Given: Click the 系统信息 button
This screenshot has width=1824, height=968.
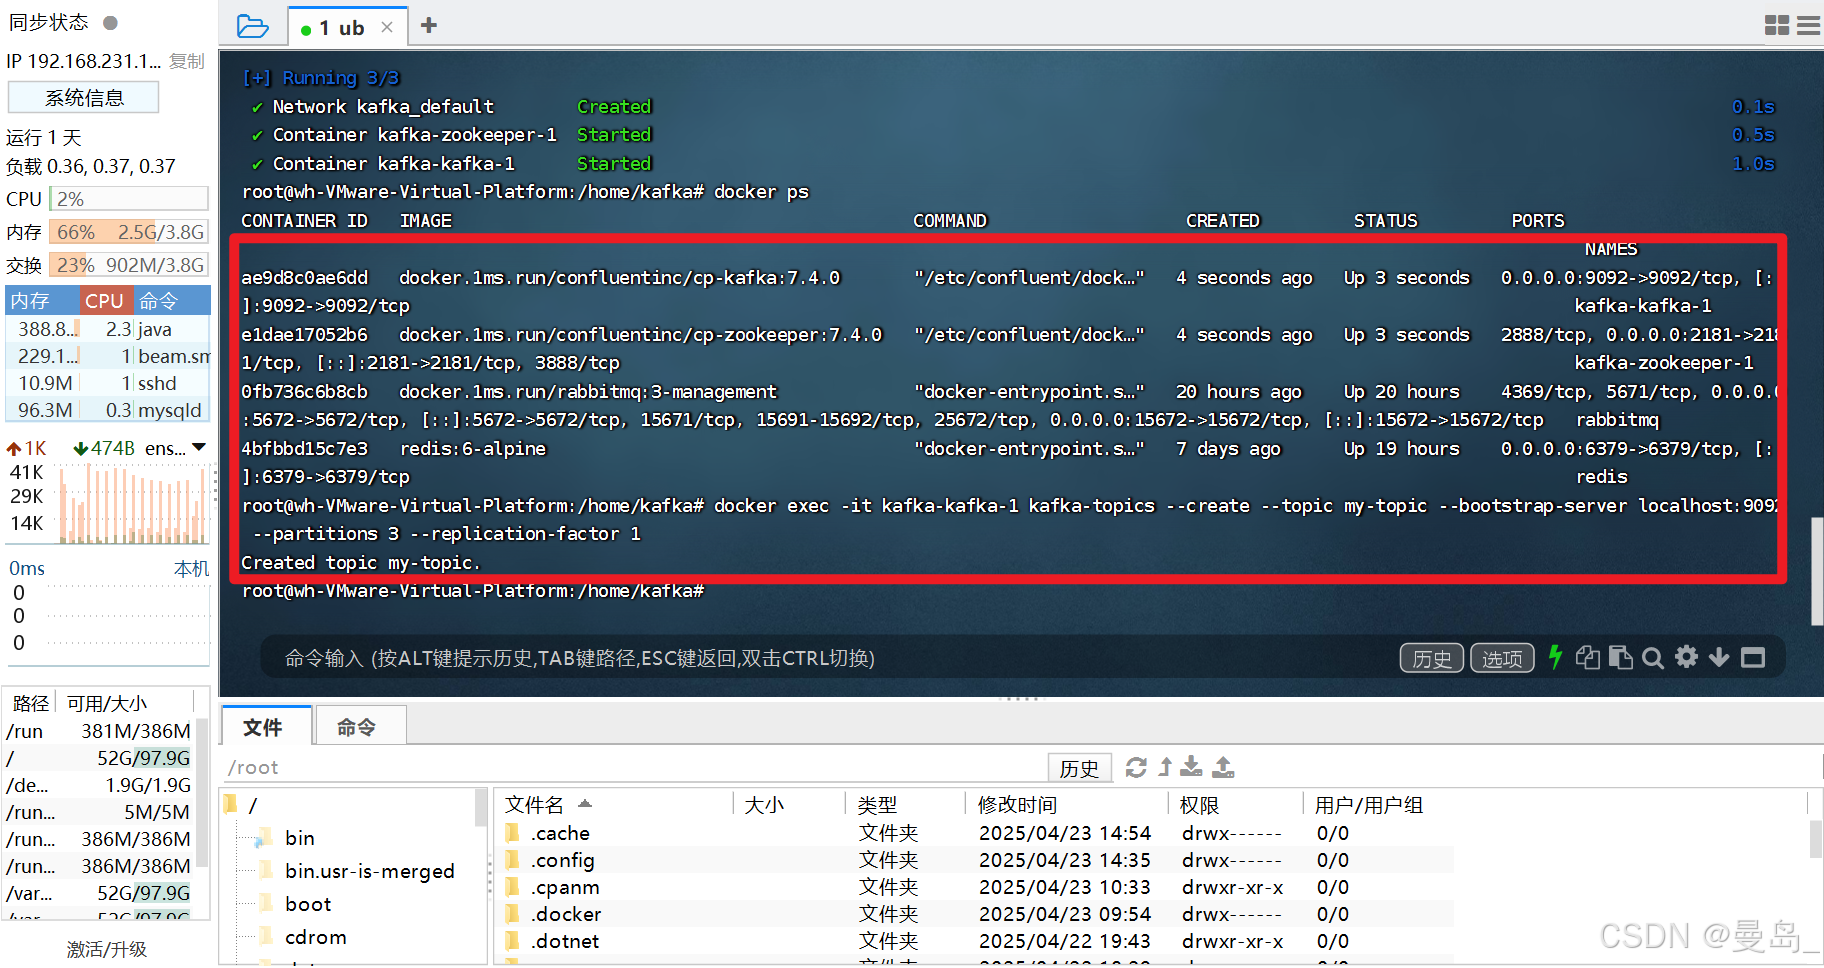Looking at the screenshot, I should click(84, 98).
